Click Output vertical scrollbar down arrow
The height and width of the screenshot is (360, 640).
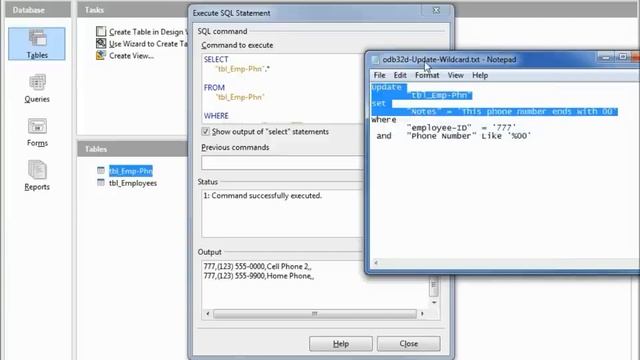(x=434, y=302)
